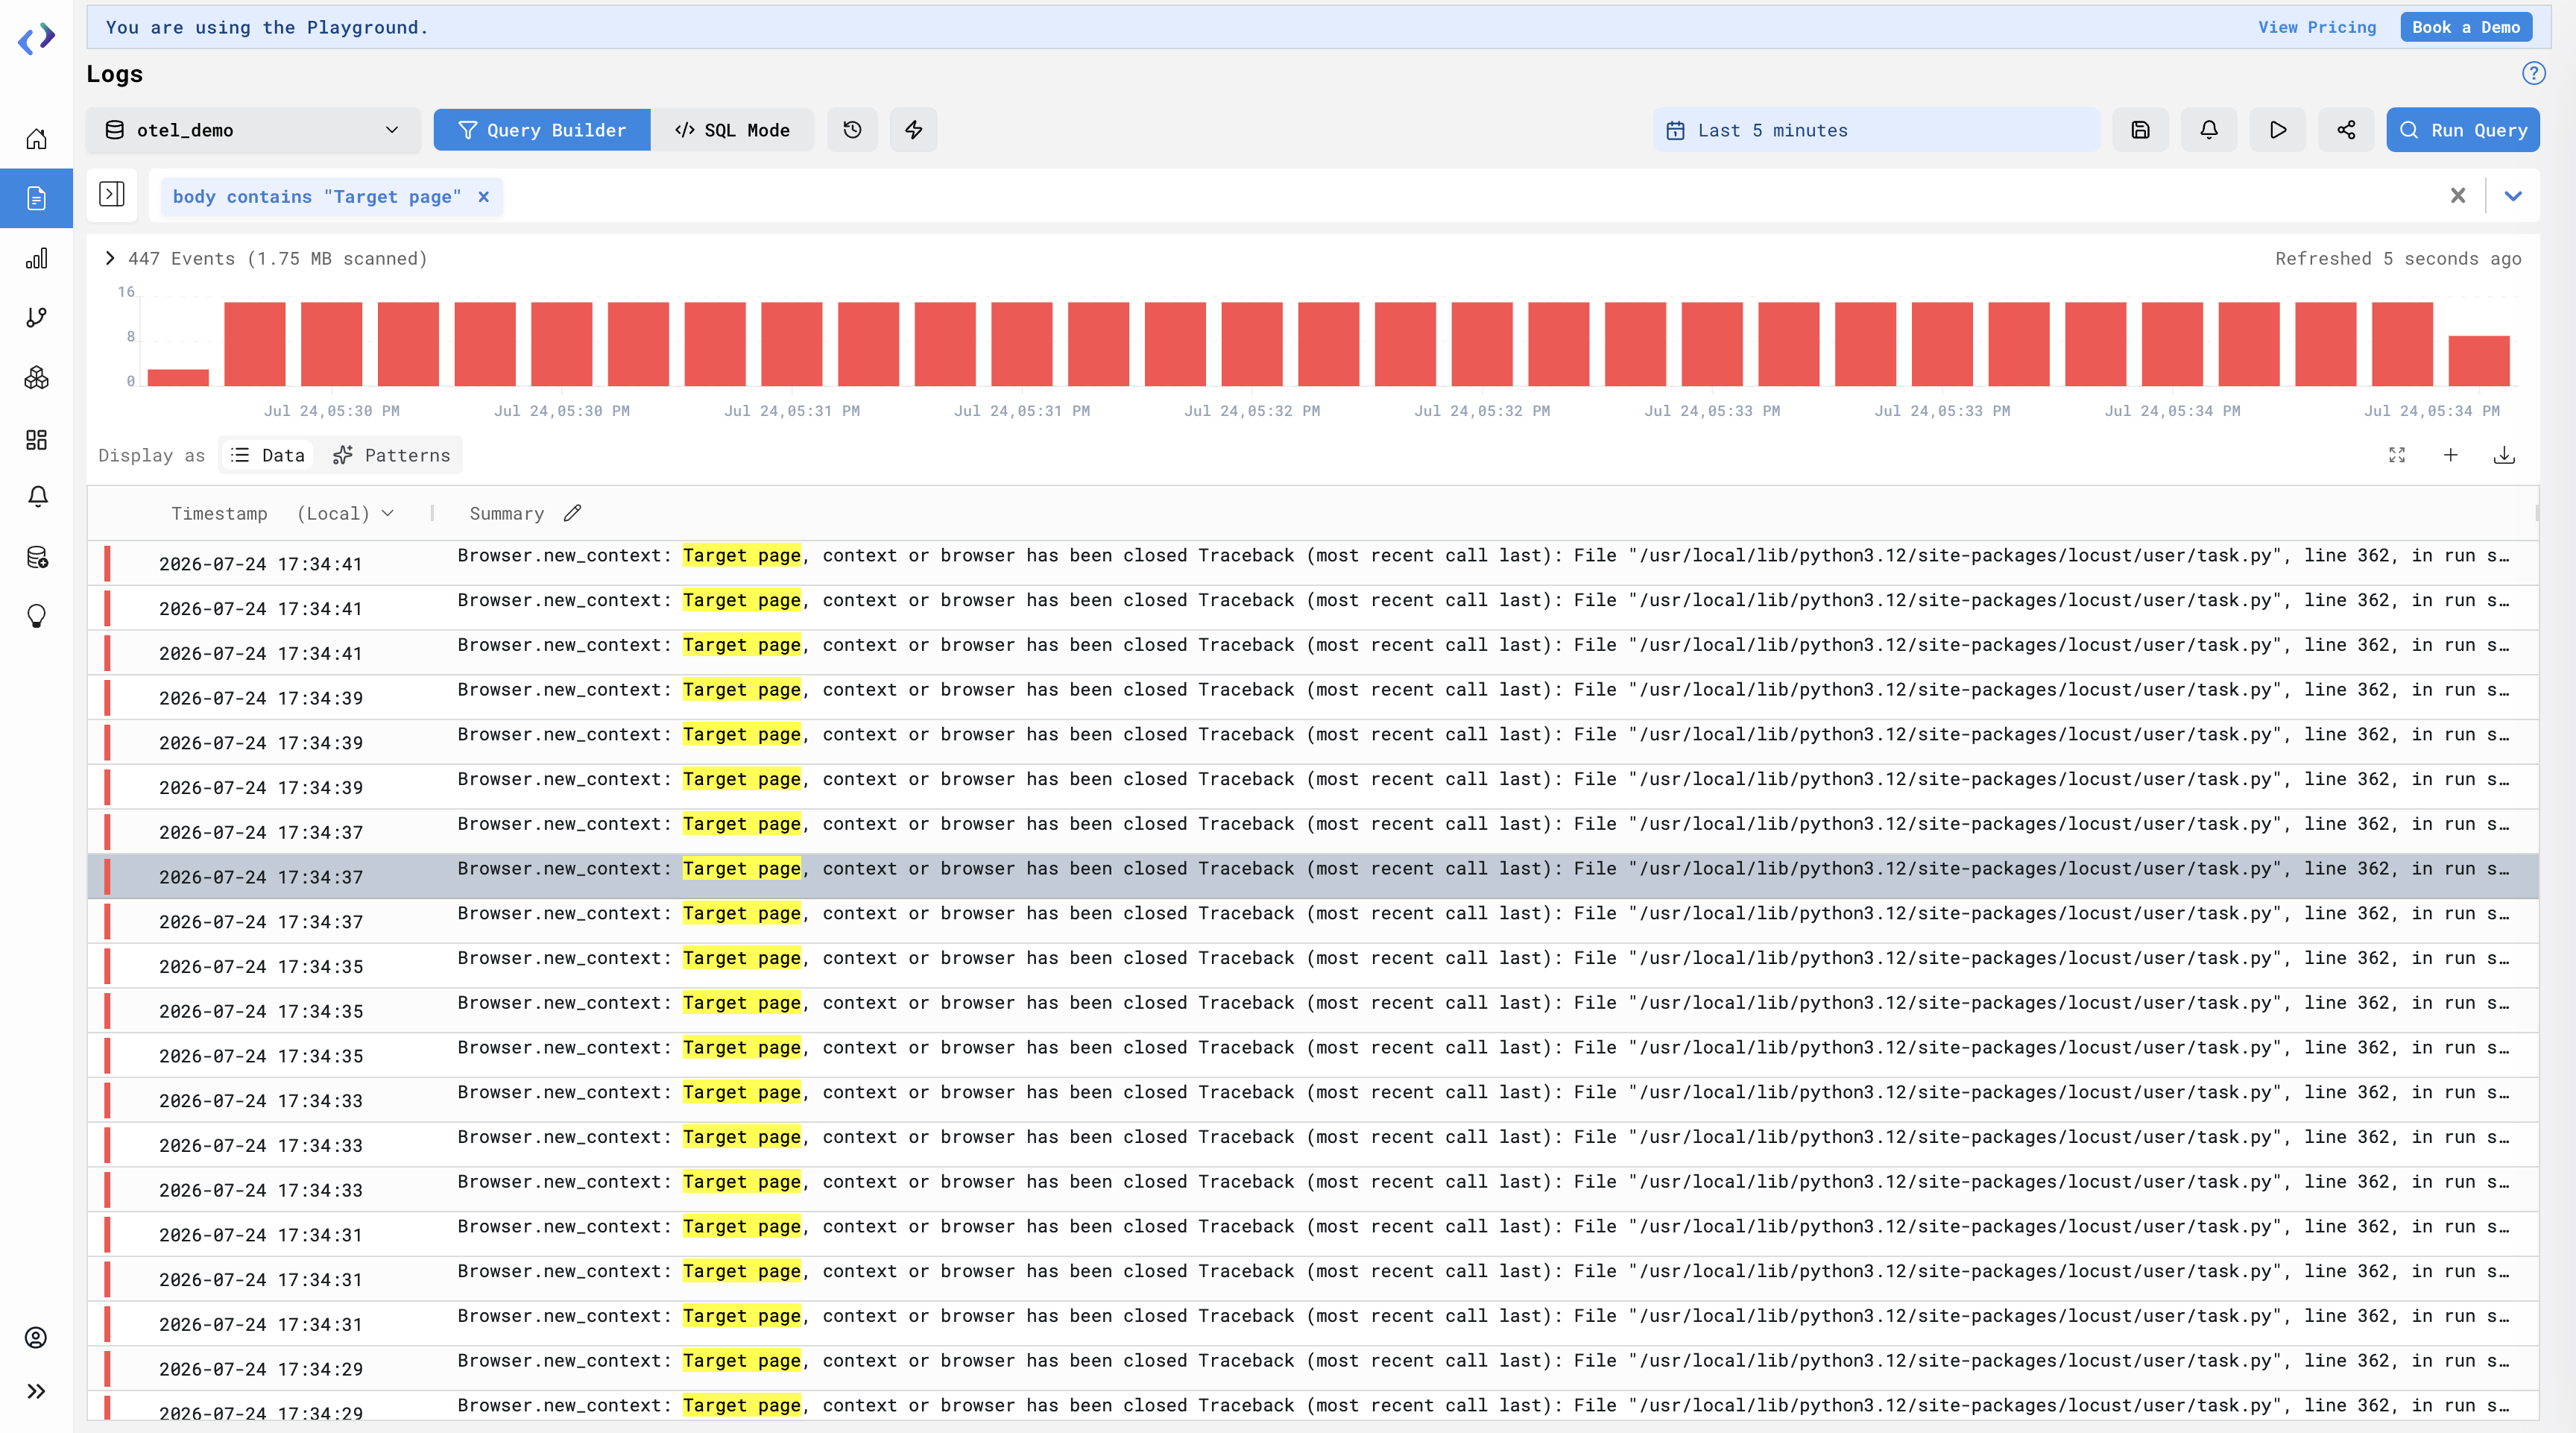Viewport: 2576px width, 1433px height.
Task: Open the first log row at 17:34:35
Action: (1312, 966)
